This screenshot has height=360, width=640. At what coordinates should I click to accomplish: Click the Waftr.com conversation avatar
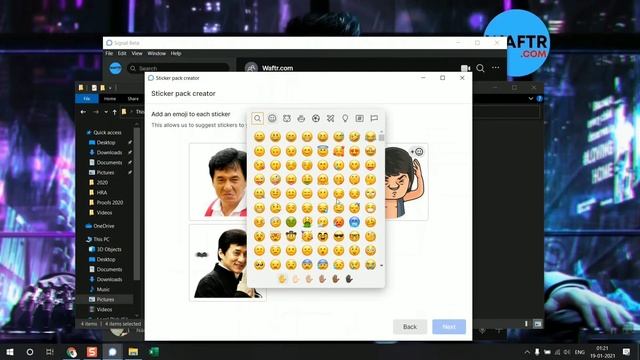tap(251, 68)
